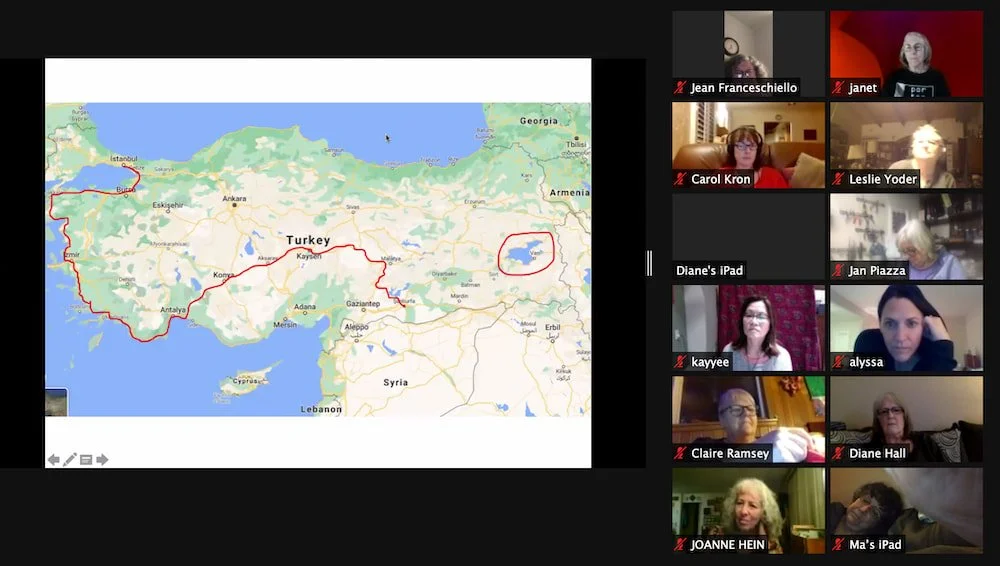
Task: Click alyssa's muted microphone icon
Action: pos(838,362)
